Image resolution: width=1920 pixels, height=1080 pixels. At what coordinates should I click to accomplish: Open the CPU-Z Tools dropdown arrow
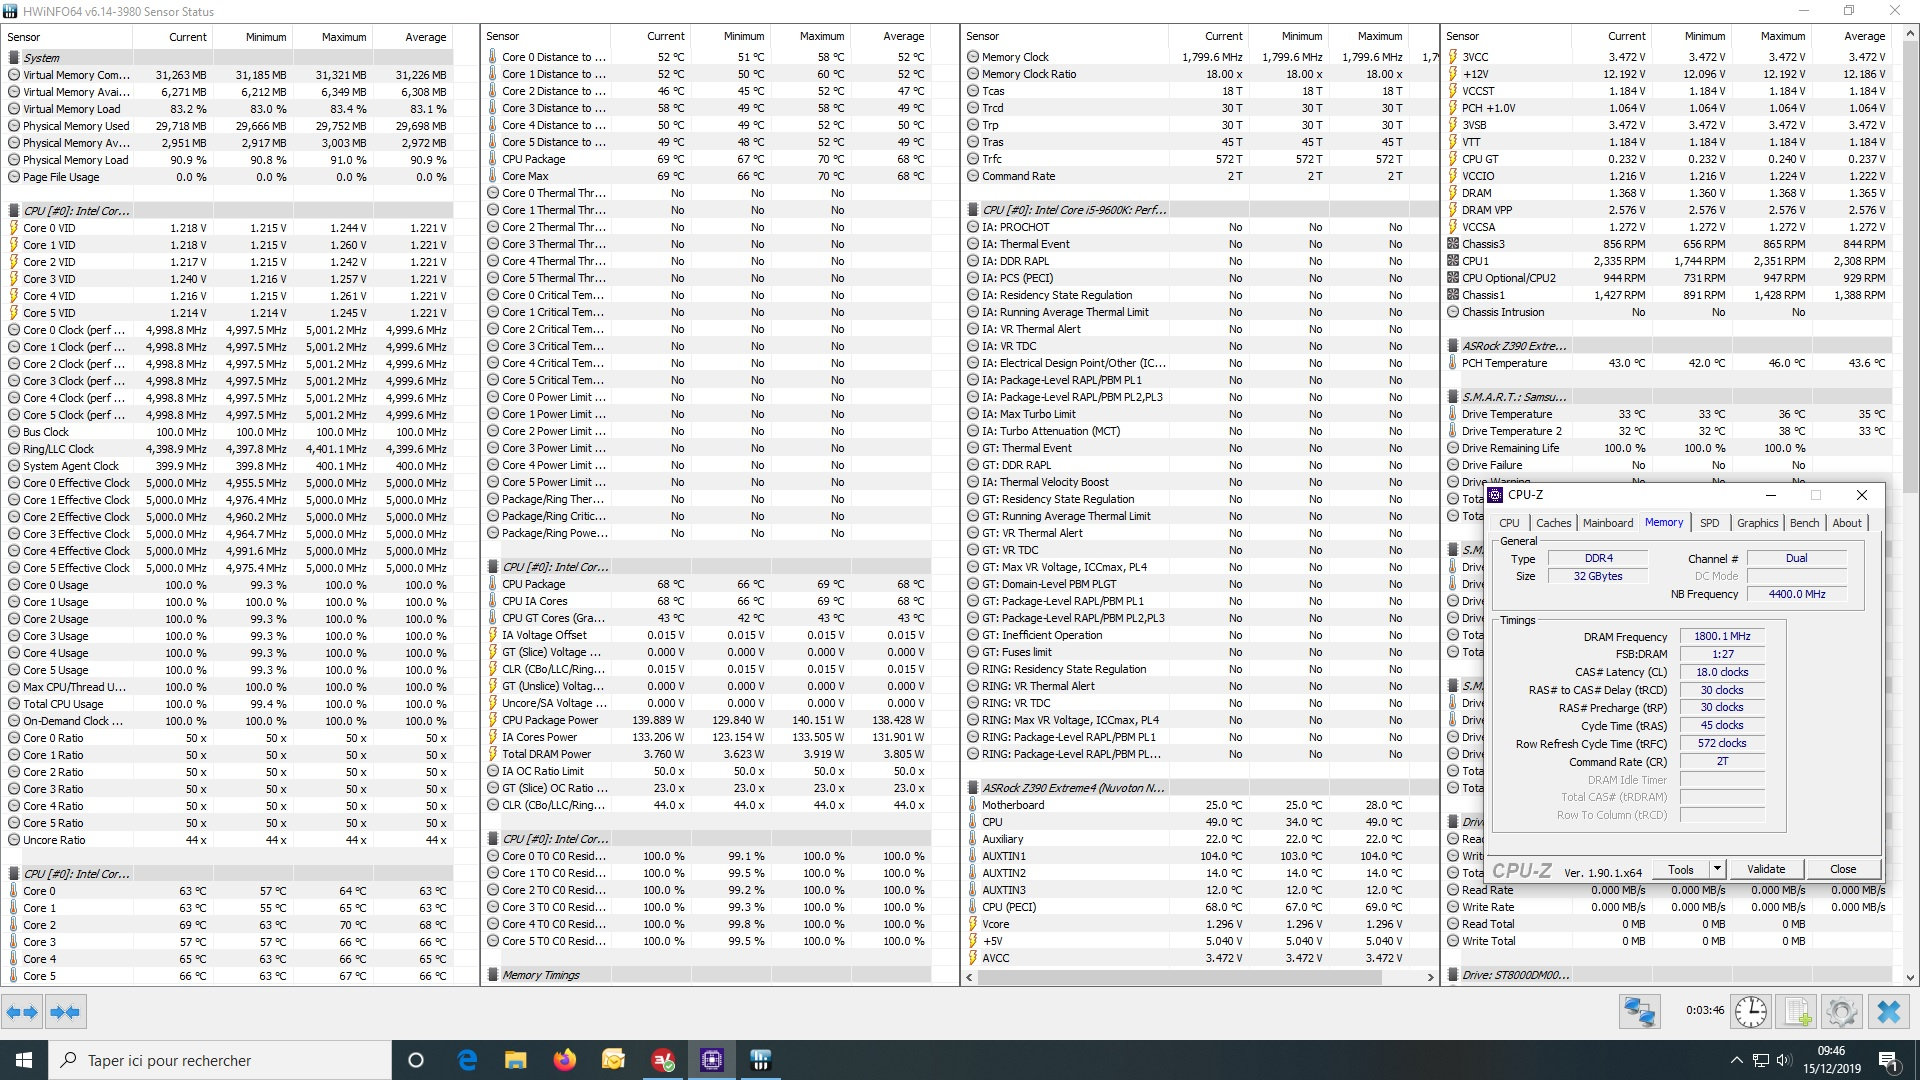[1717, 869]
